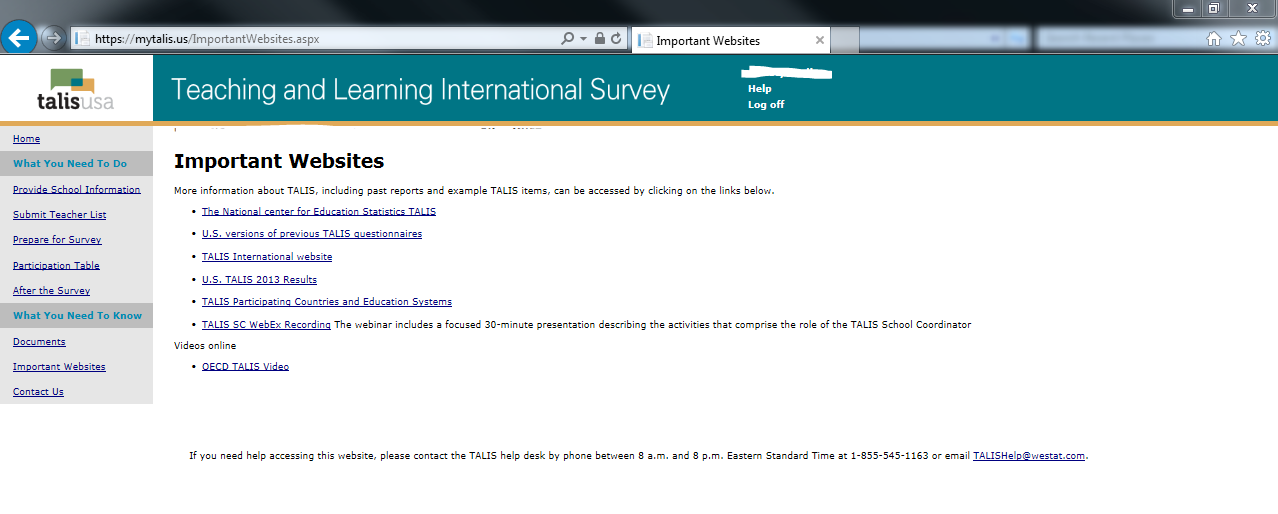Open Participation Table page
Screen dimensions: 1278x514
coord(56,266)
